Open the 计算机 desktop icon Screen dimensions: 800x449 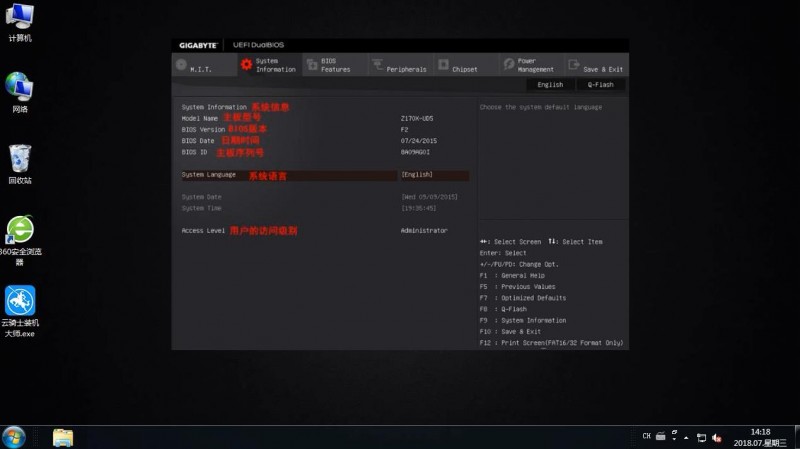(20, 22)
